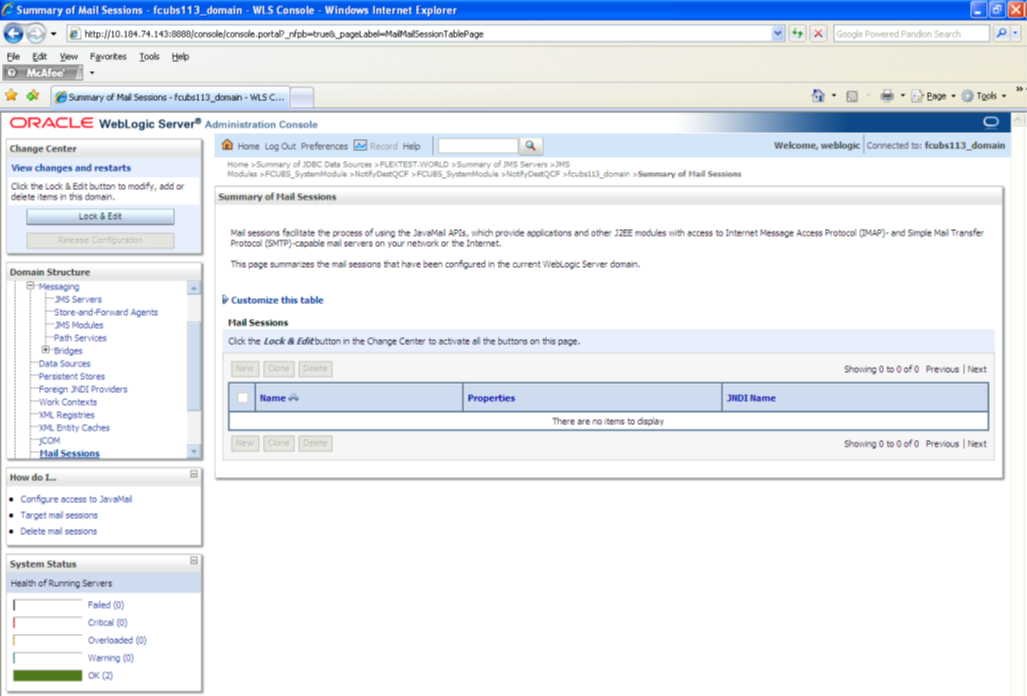Open the McAfee dropdown arrow
The height and width of the screenshot is (696, 1027).
92,73
